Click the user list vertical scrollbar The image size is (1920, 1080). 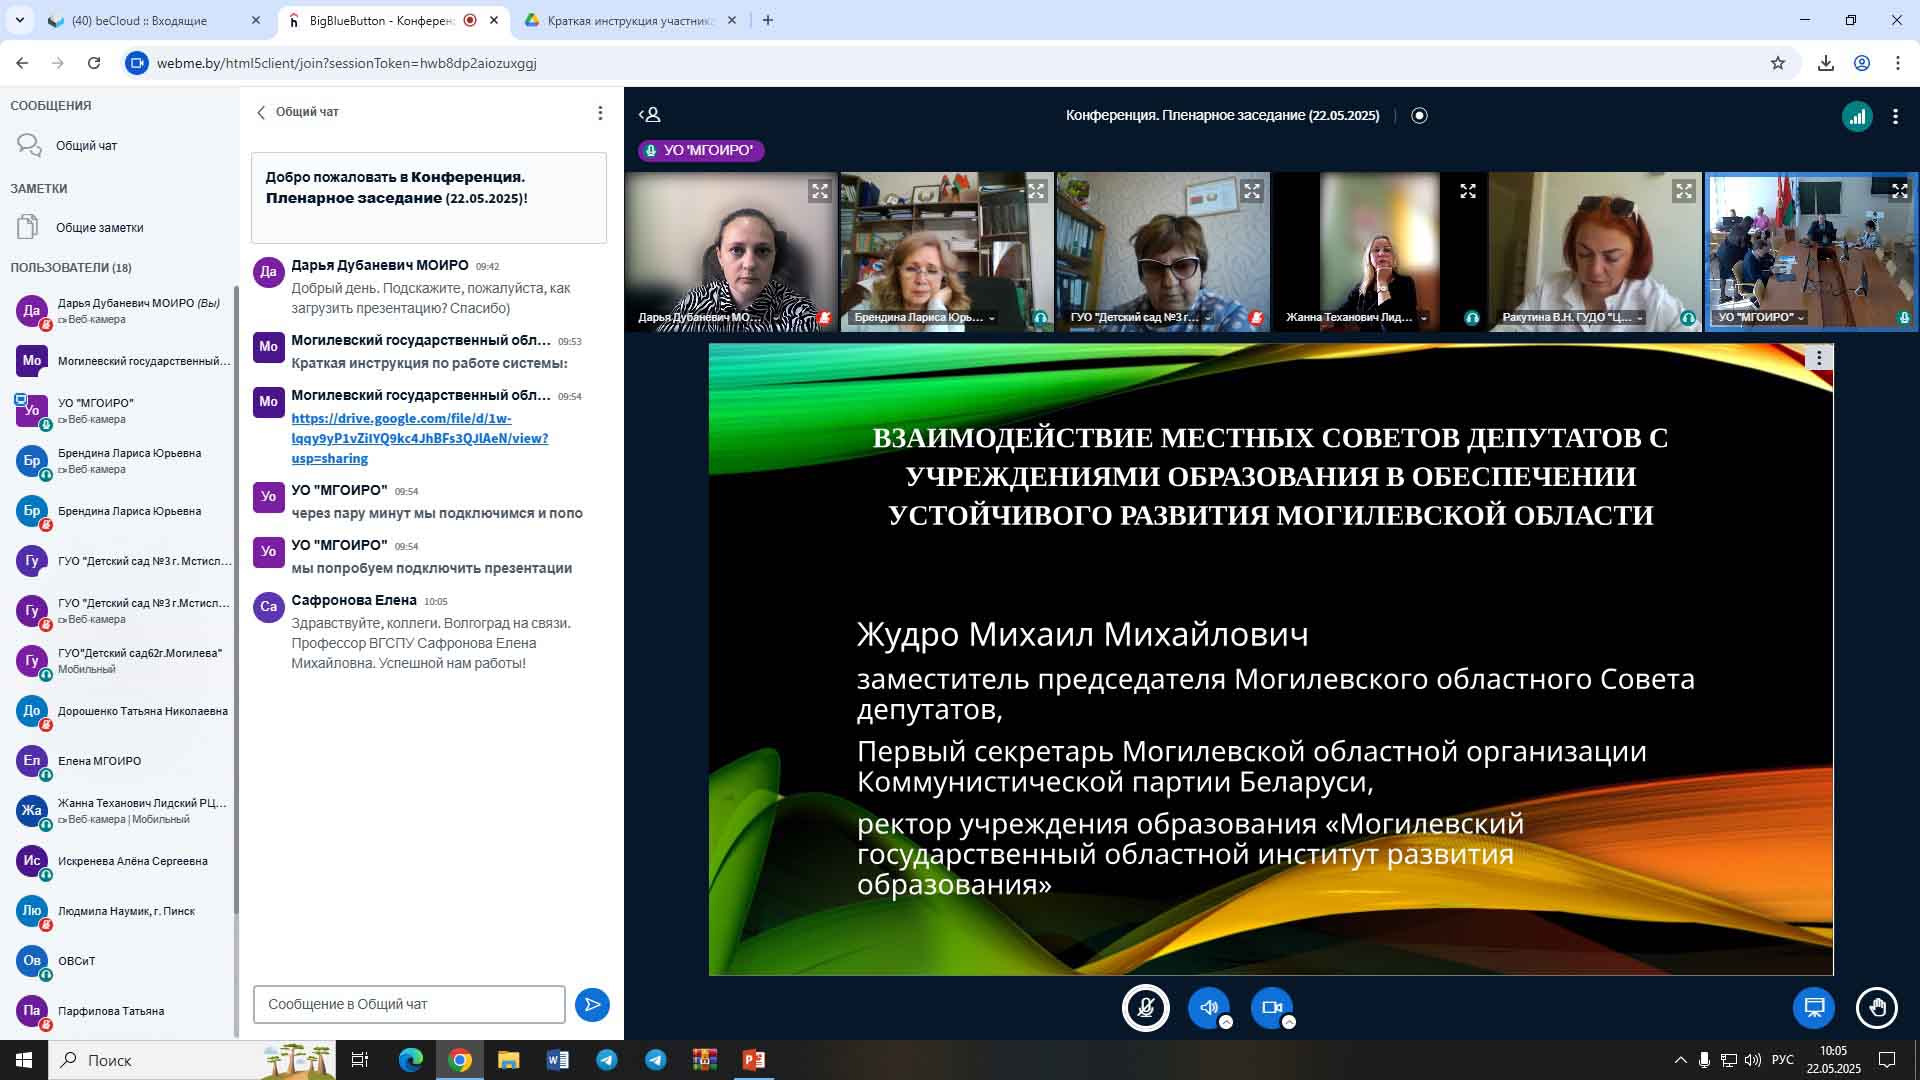tap(236, 600)
